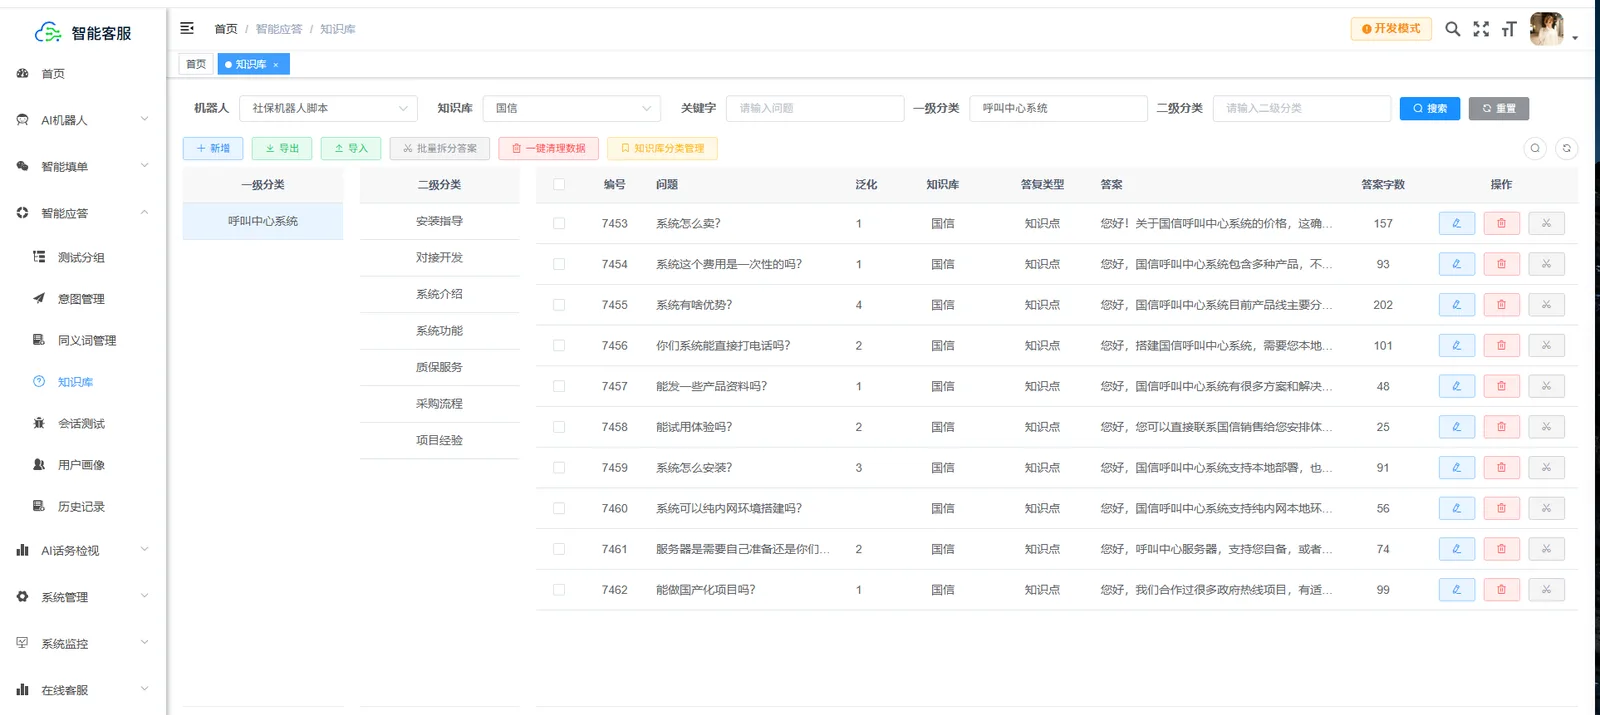This screenshot has height=715, width=1600.
Task: Check the checkbox for row 7454
Action: coord(559,264)
